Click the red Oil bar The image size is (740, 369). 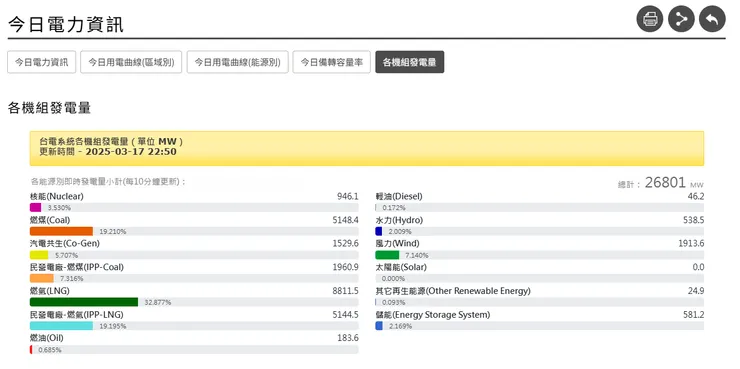pos(31,349)
